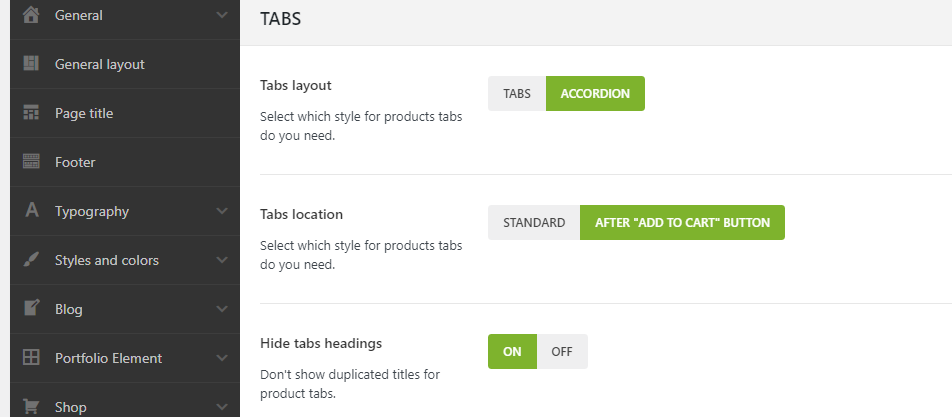Open the Footer settings menu item

pos(75,162)
